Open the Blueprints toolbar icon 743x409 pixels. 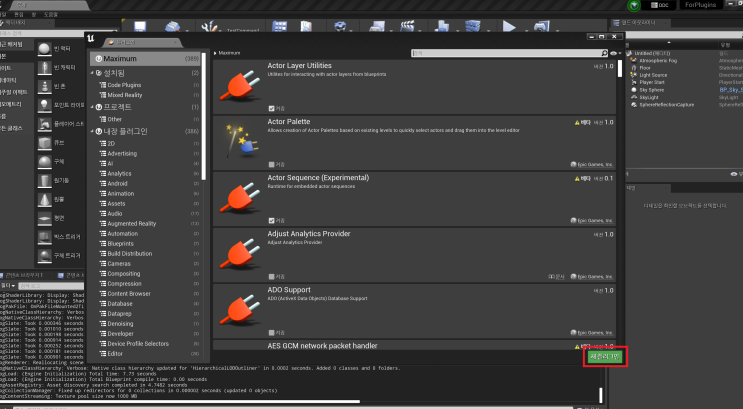pos(377,27)
